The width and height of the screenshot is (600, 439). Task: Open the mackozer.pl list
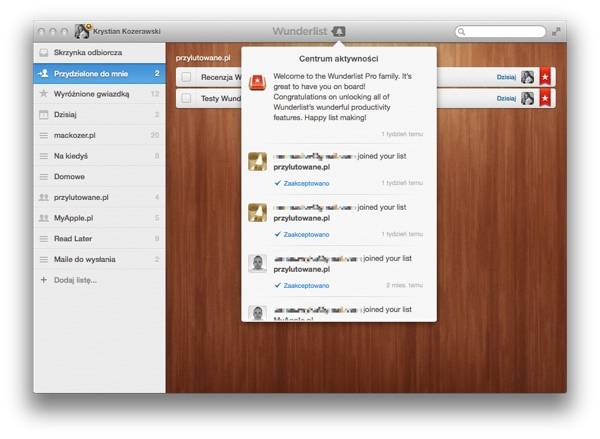(x=99, y=135)
